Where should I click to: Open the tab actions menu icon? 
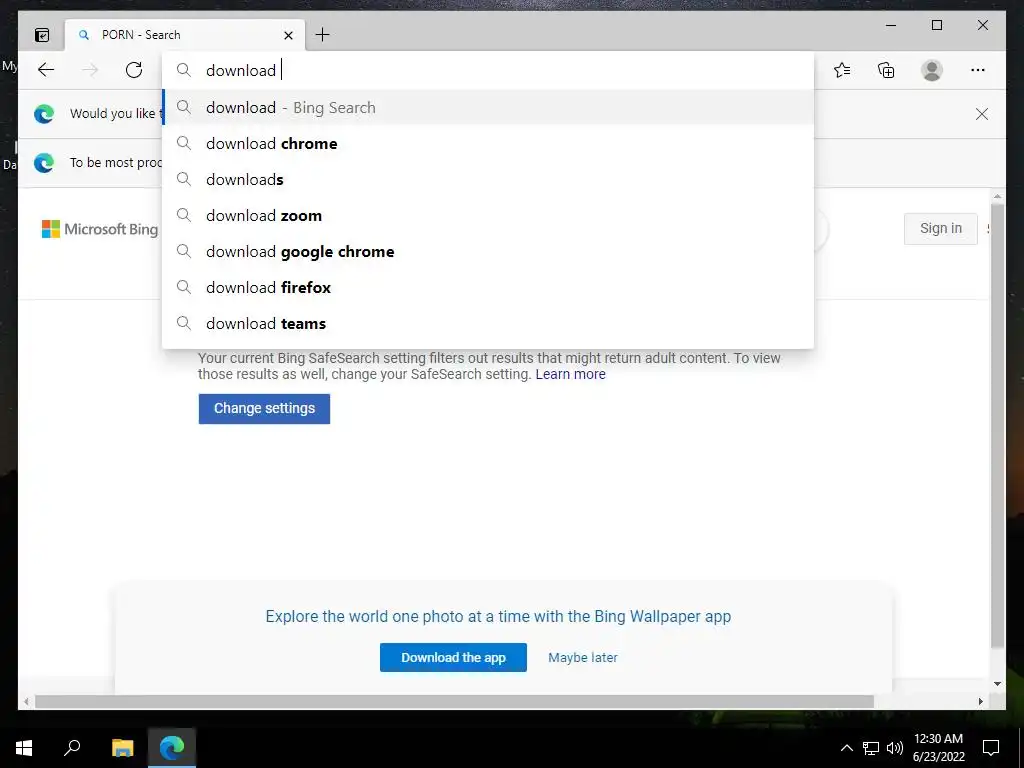(42, 35)
